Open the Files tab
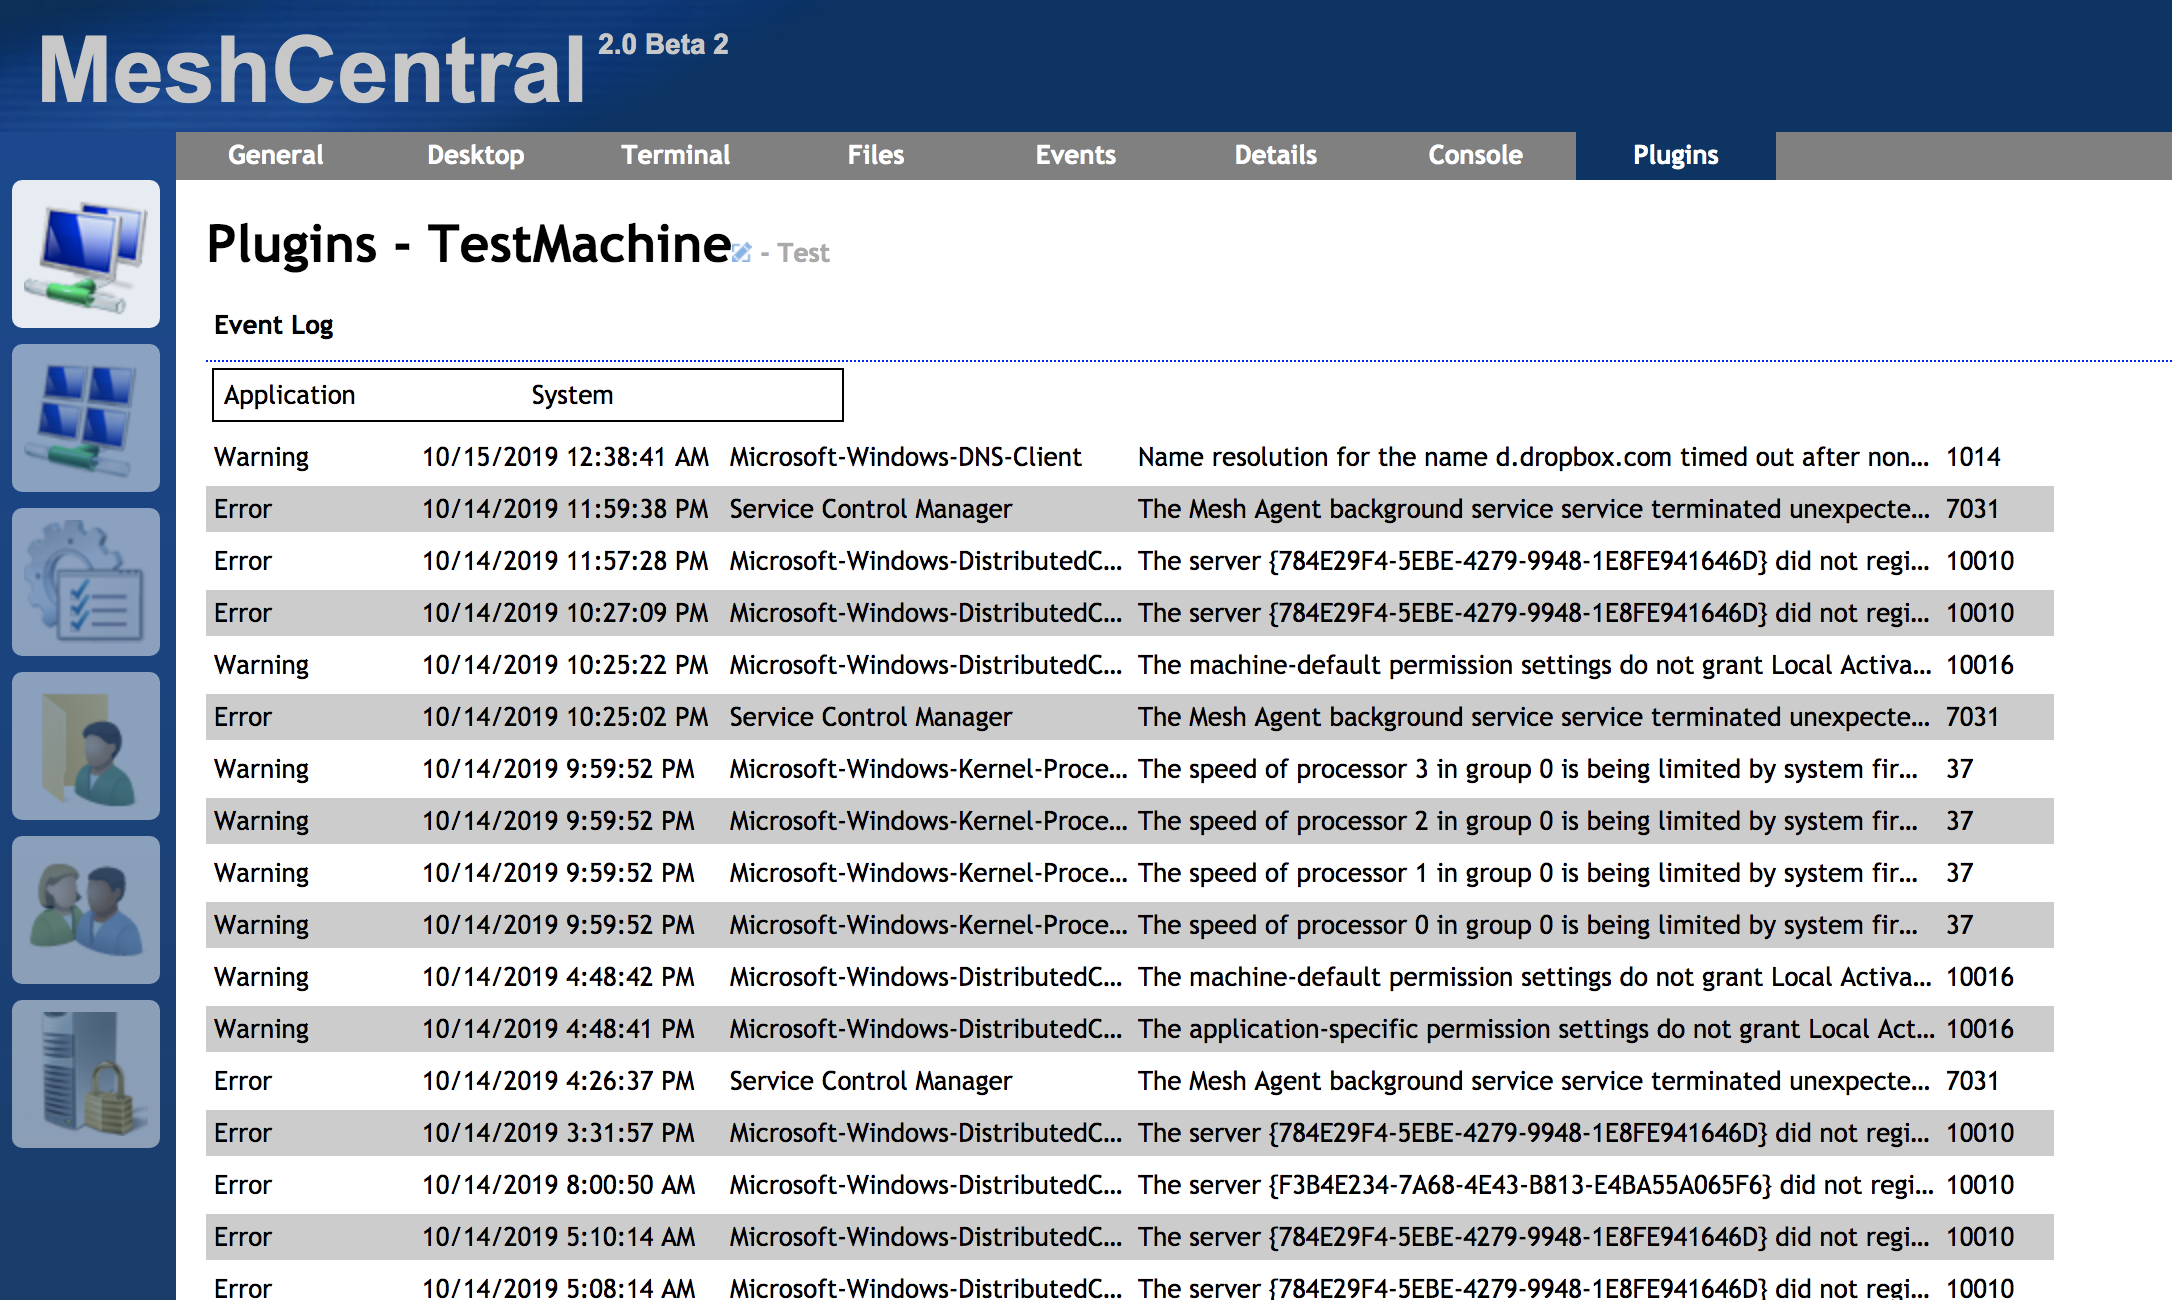Image resolution: width=2172 pixels, height=1300 pixels. [876, 156]
